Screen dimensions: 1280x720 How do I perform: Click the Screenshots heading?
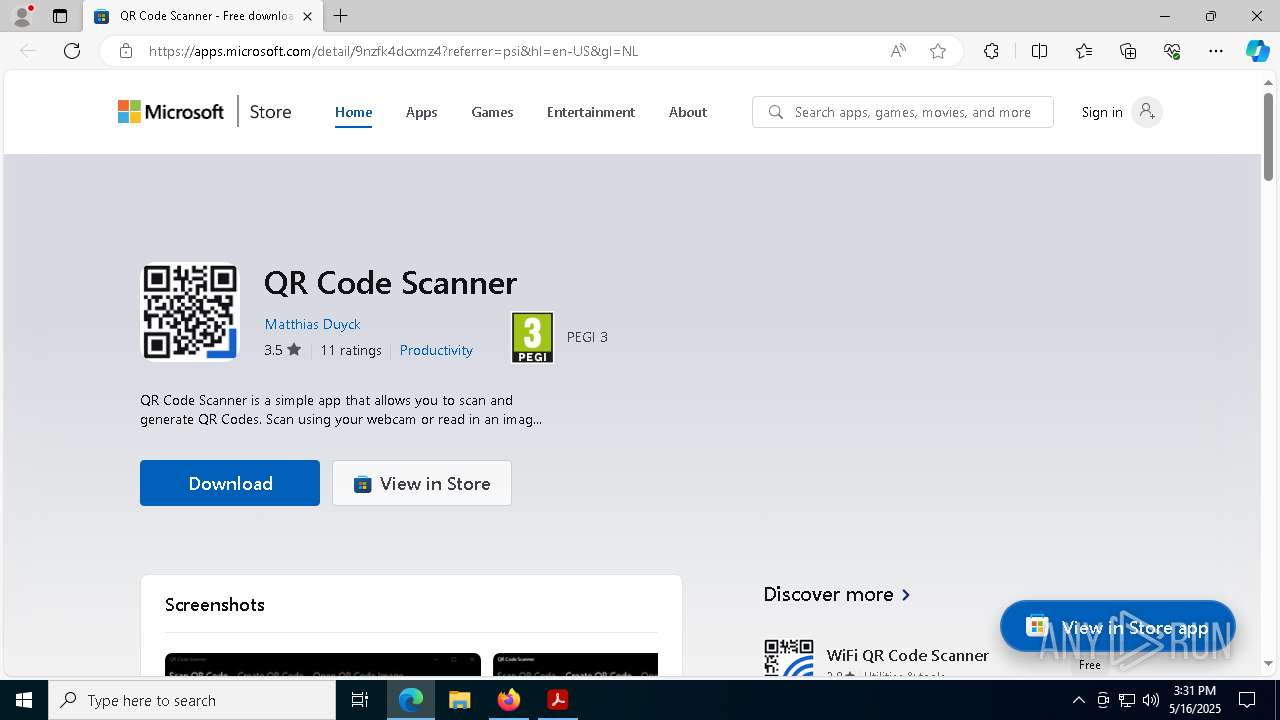pos(215,604)
